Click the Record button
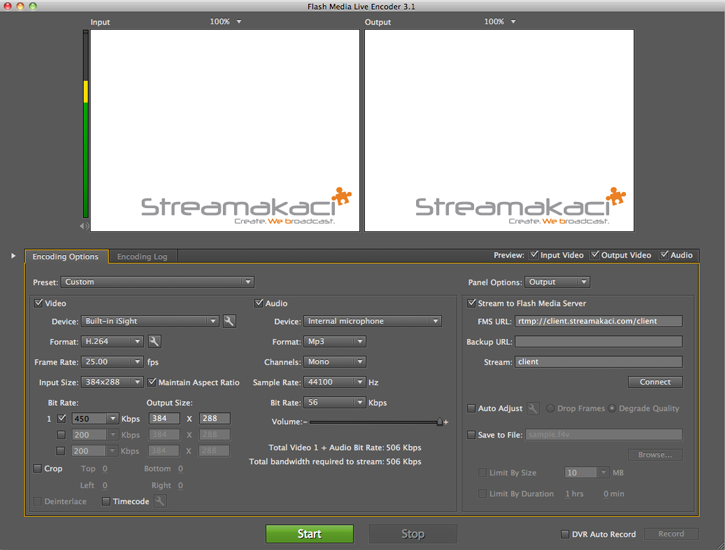Image resolution: width=725 pixels, height=550 pixels. [671, 534]
